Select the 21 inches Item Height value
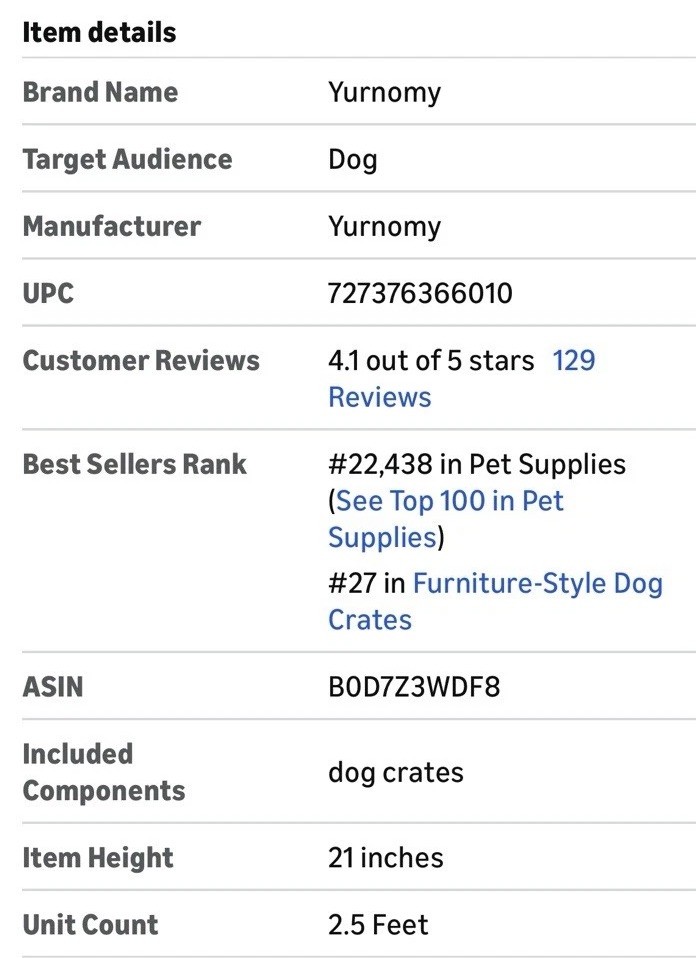This screenshot has width=696, height=958. point(385,858)
